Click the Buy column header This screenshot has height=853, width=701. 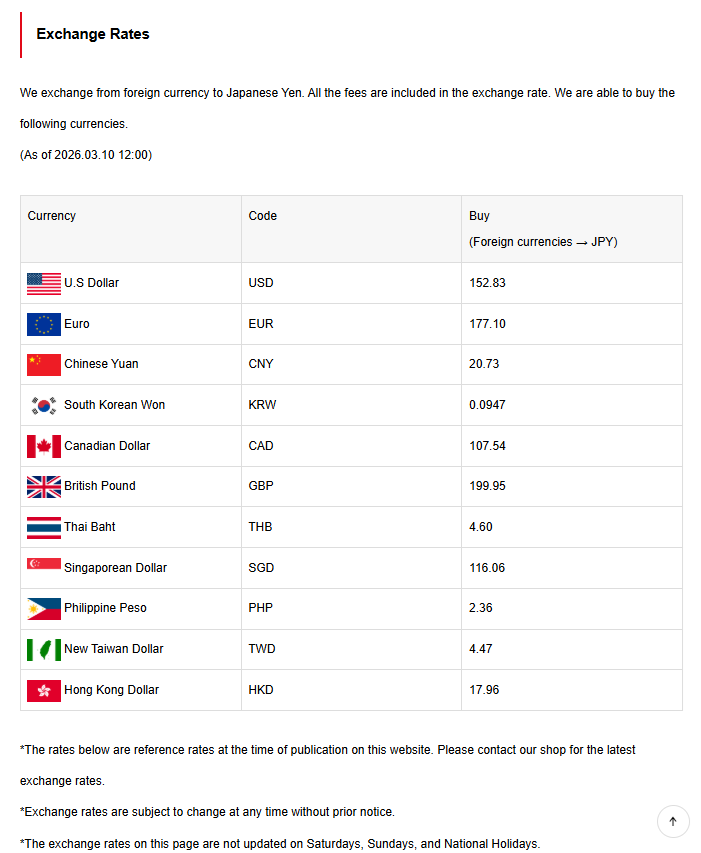pos(480,216)
